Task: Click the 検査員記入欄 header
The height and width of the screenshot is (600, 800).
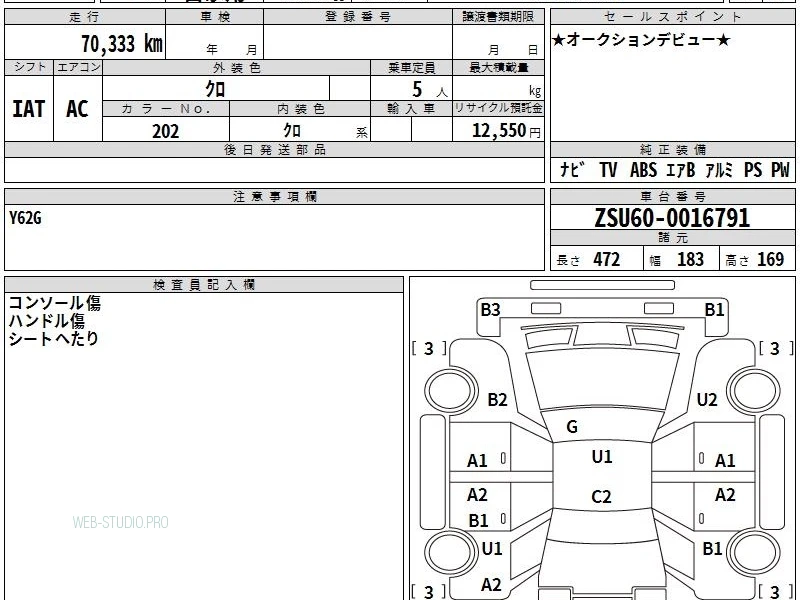Action: point(204,285)
